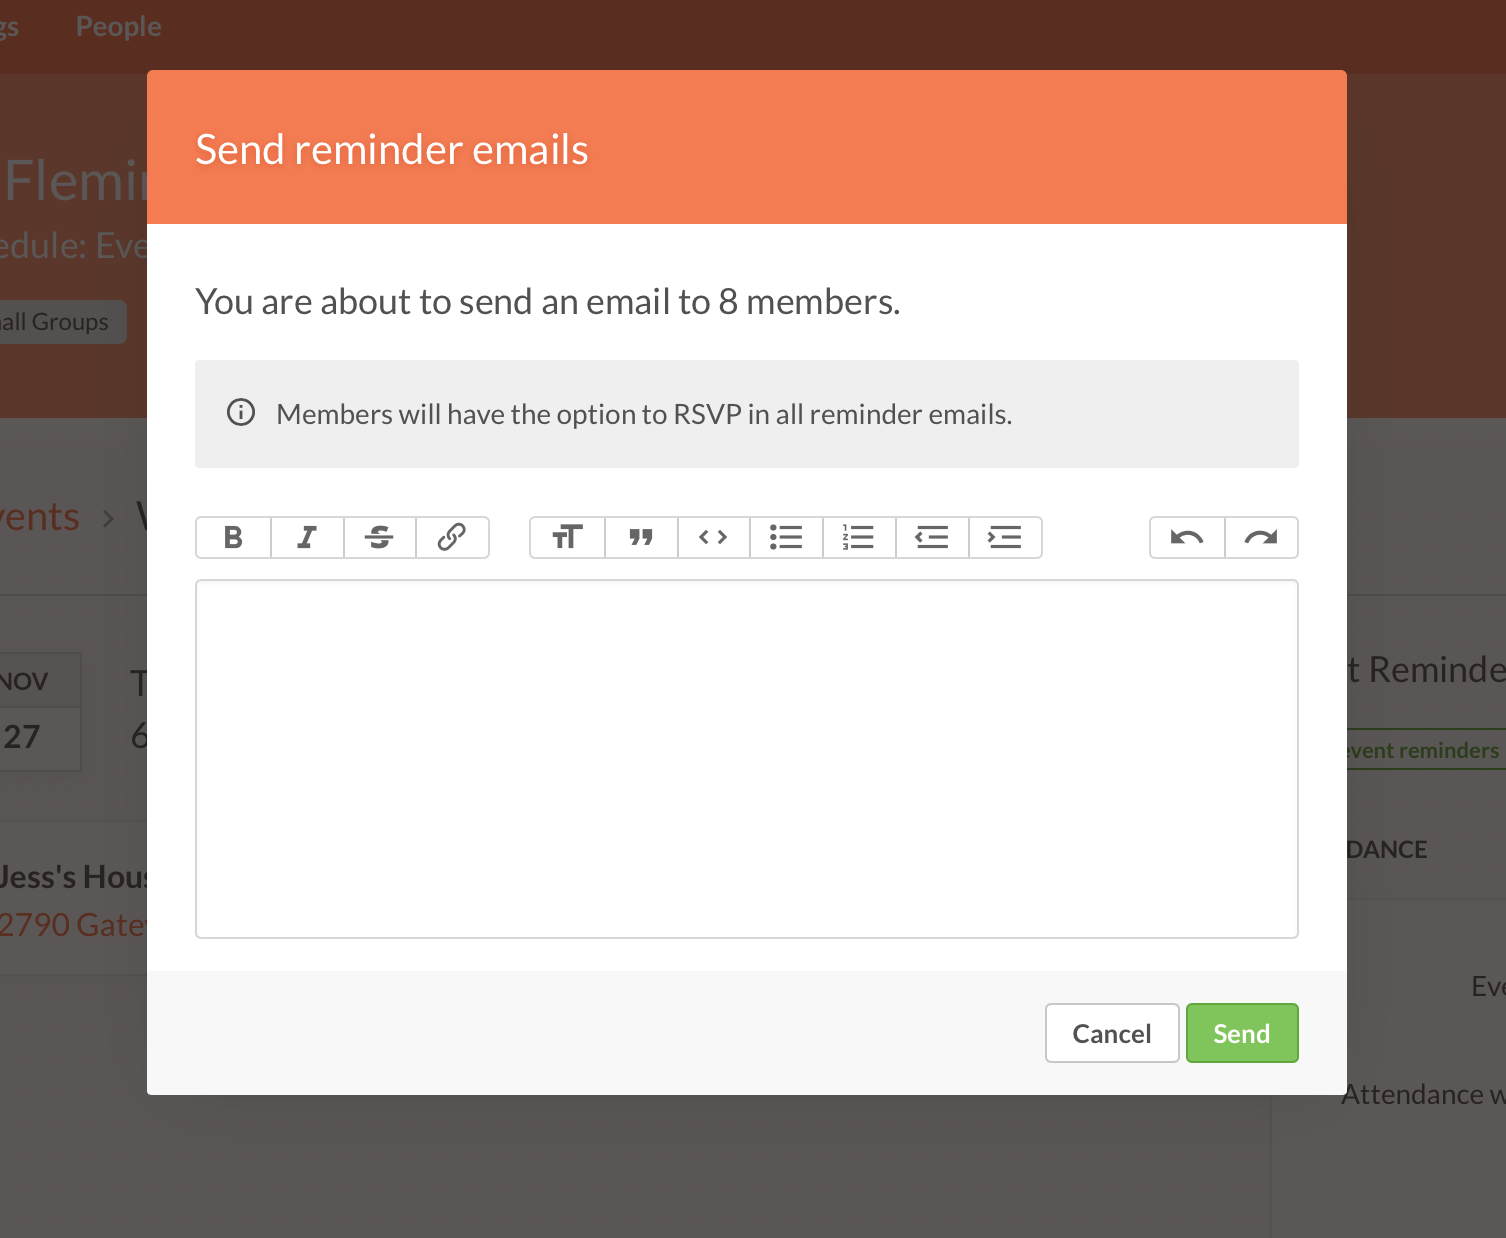Insert a hyperlink using the link icon
This screenshot has height=1238, width=1506.
tap(452, 538)
